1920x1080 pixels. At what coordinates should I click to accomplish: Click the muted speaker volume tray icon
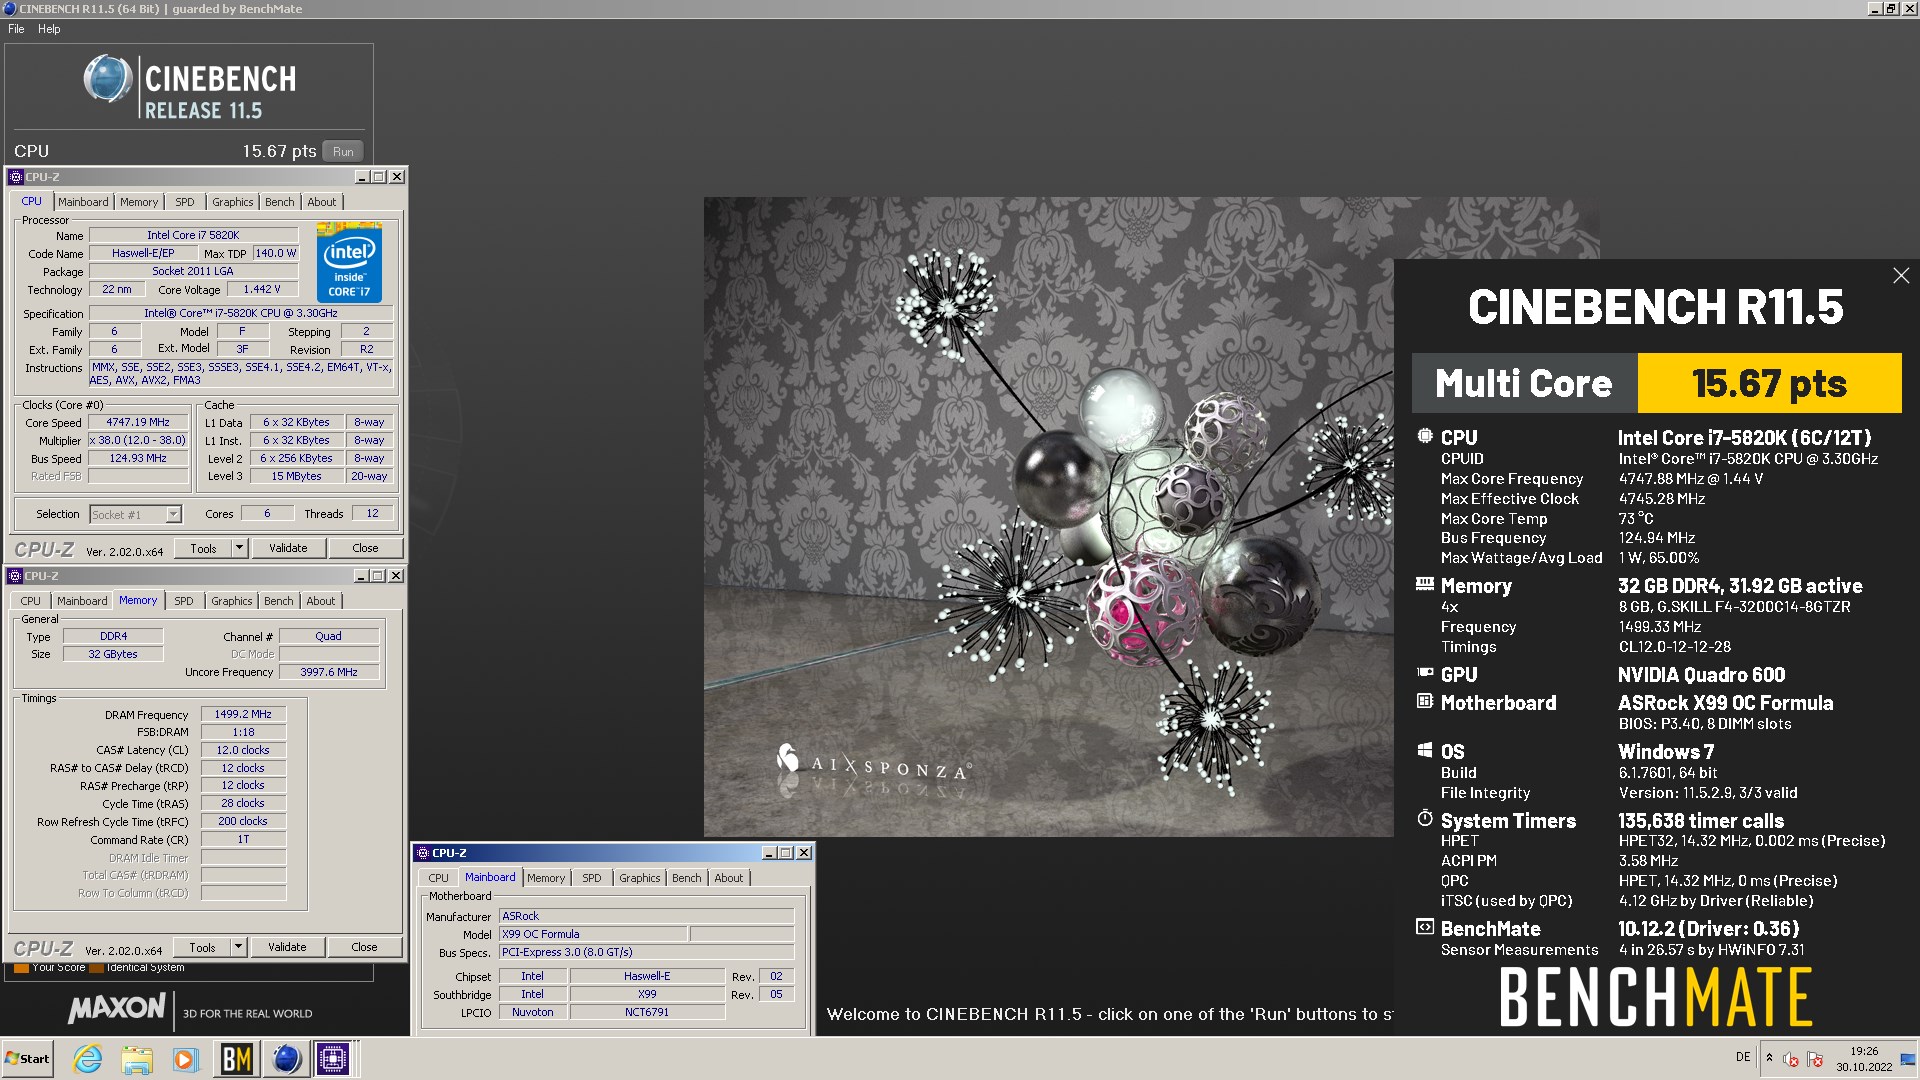(x=1791, y=1060)
